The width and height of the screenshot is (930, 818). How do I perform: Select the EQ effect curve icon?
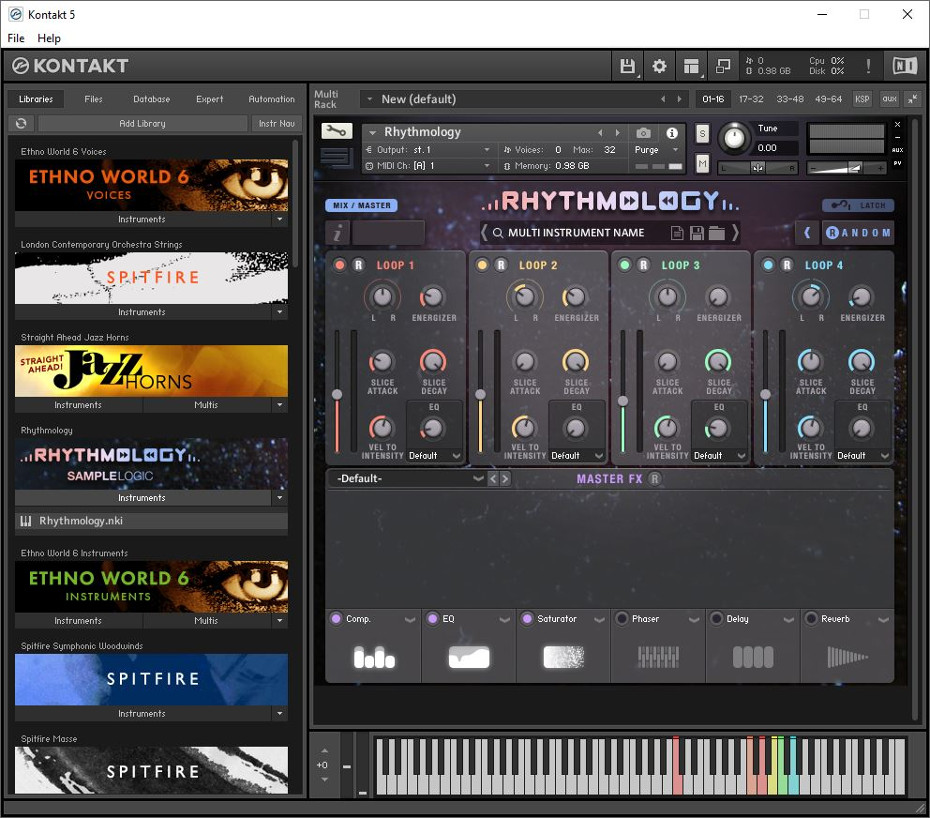tap(469, 657)
